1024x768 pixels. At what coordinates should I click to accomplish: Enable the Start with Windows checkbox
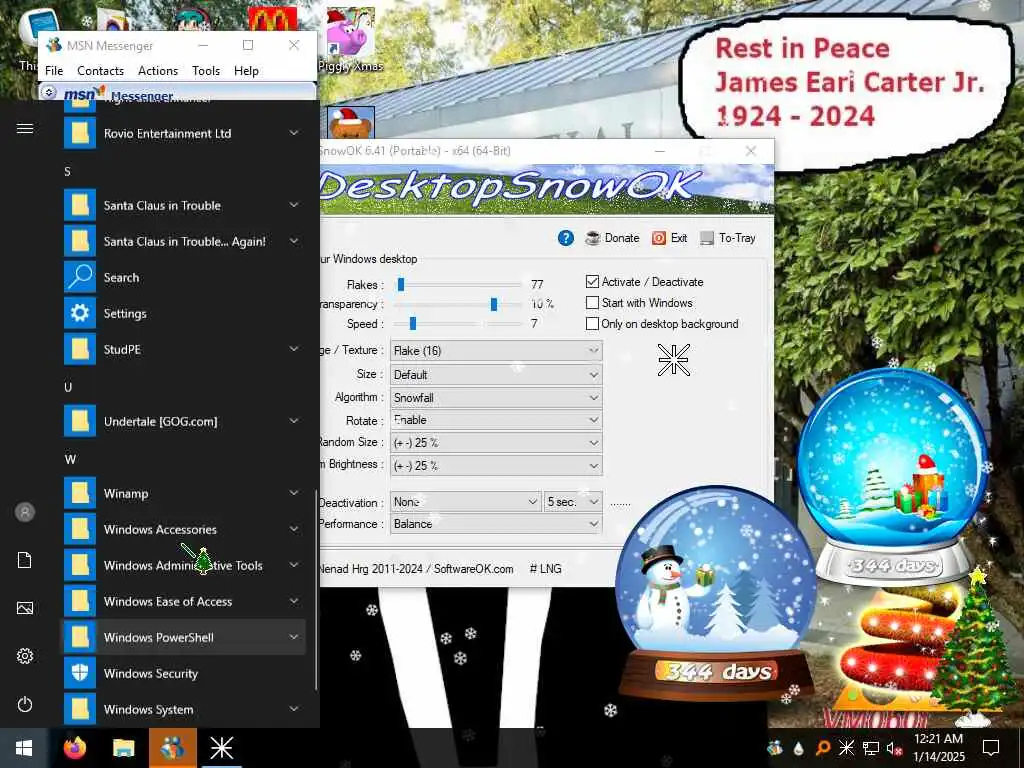click(592, 302)
